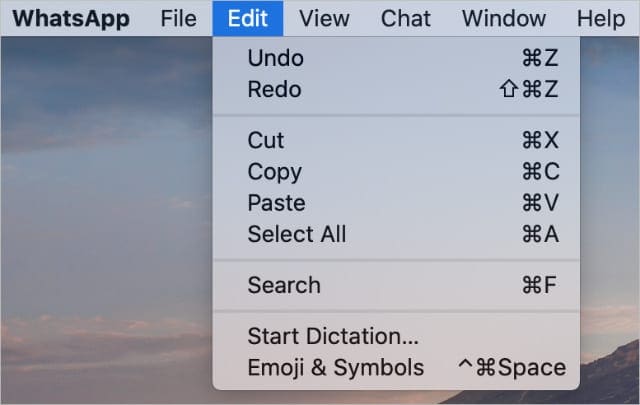Choose Redo from the Edit menu
640x405 pixels.
(x=274, y=90)
